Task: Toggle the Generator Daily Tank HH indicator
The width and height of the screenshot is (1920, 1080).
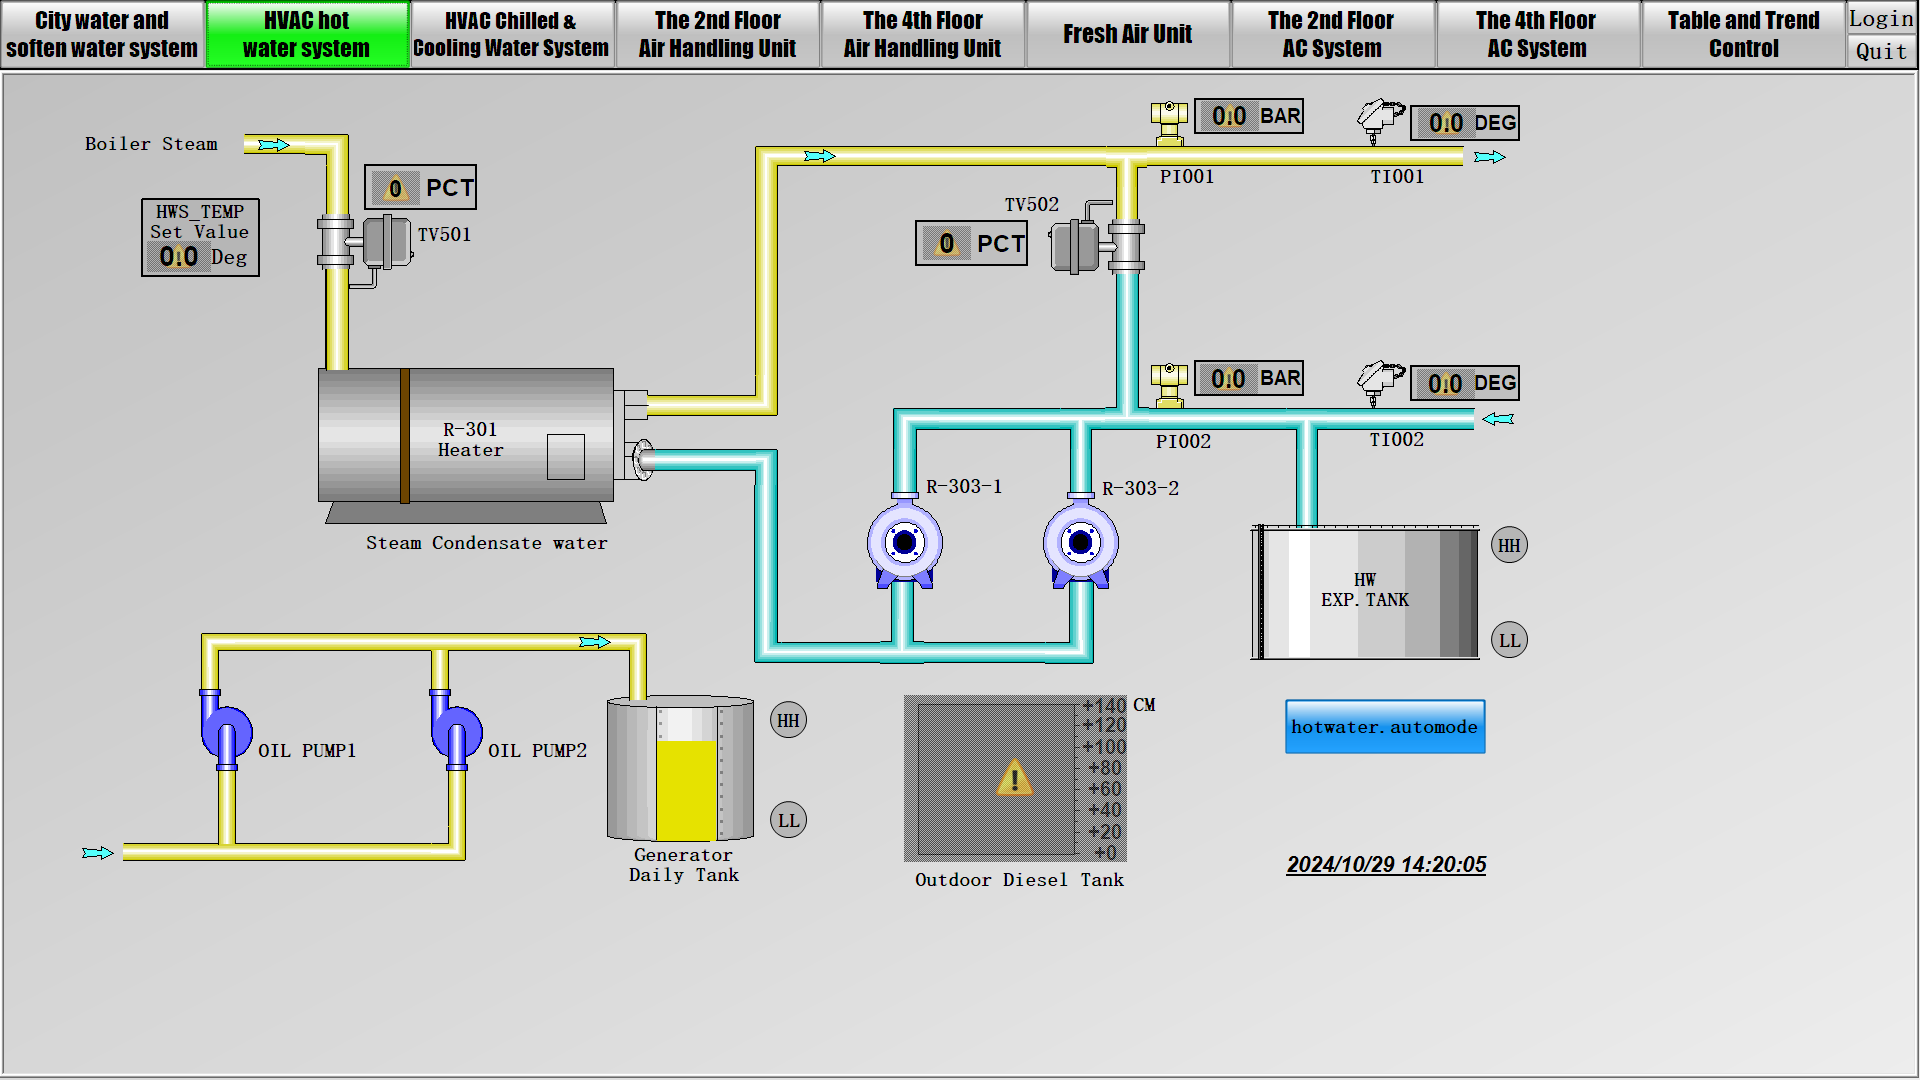Action: pyautogui.click(x=788, y=721)
